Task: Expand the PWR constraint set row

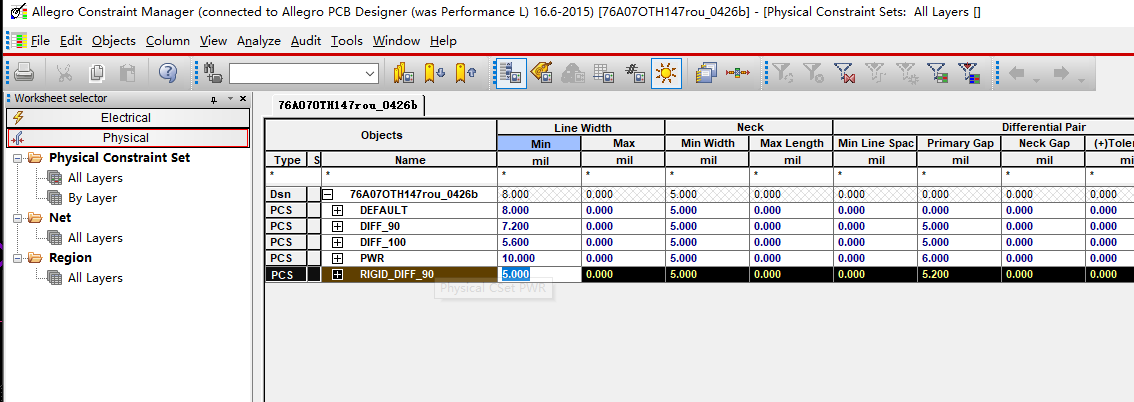Action: (x=337, y=258)
